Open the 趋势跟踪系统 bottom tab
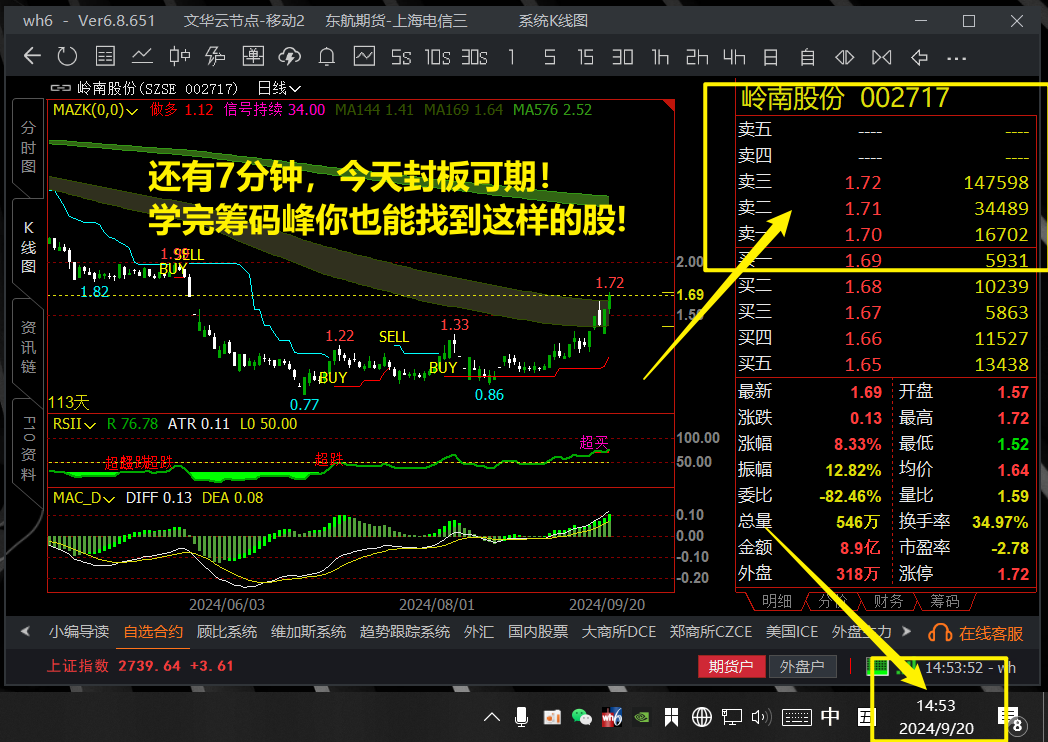Screen dimensions: 1048x742 pyautogui.click(x=404, y=632)
